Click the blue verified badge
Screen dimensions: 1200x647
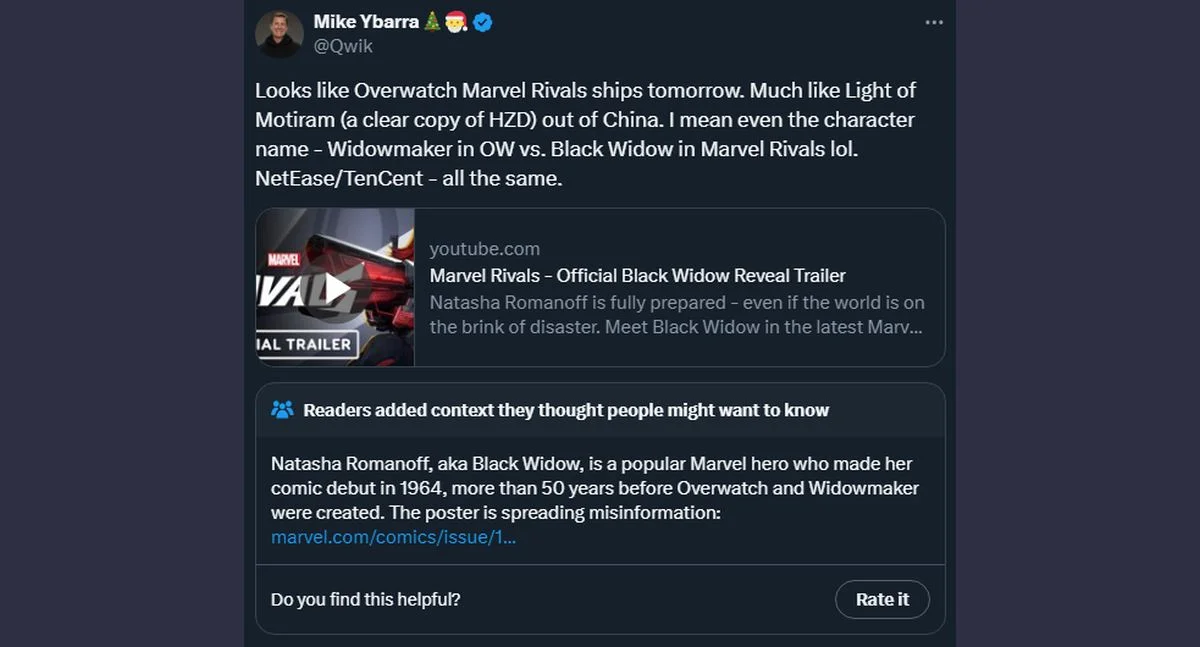coord(483,22)
